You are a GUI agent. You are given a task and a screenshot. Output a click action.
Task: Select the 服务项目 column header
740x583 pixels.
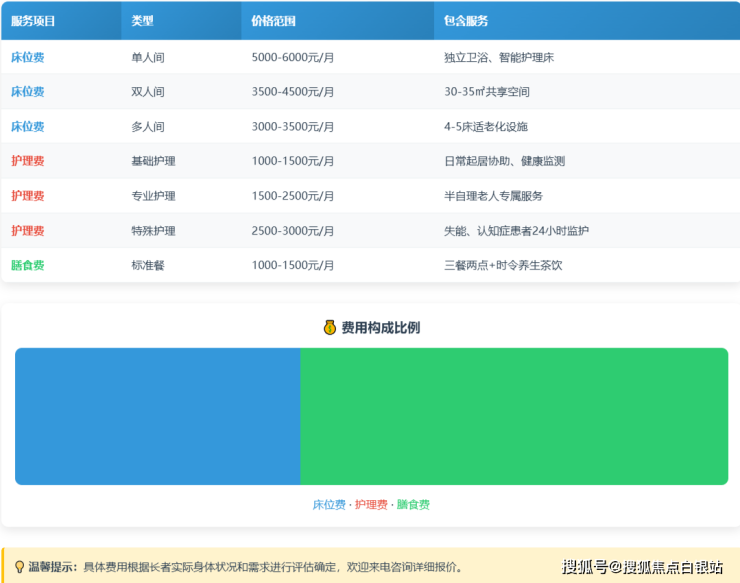pos(33,21)
